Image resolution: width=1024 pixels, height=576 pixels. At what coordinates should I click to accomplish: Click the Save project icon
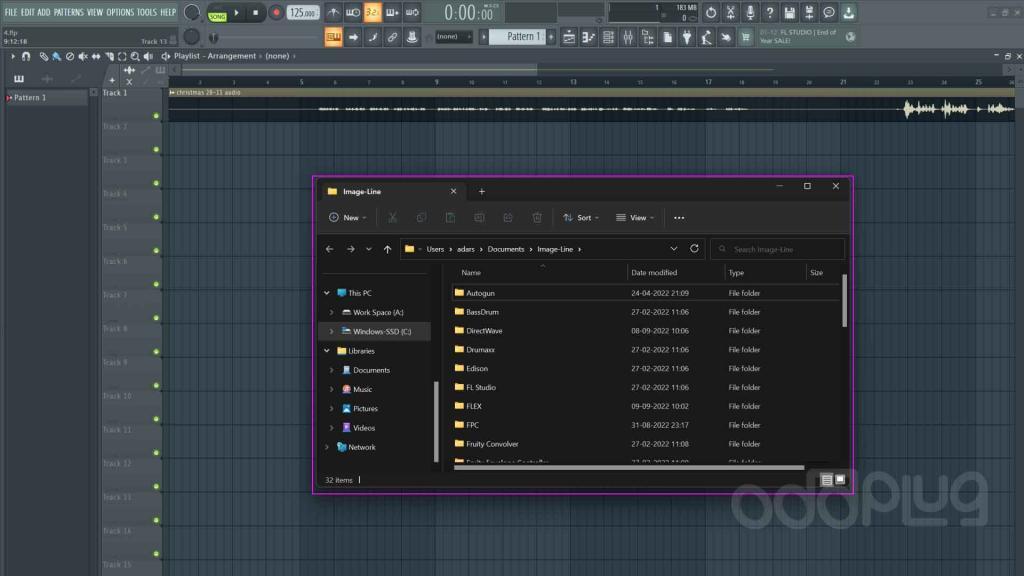point(789,13)
